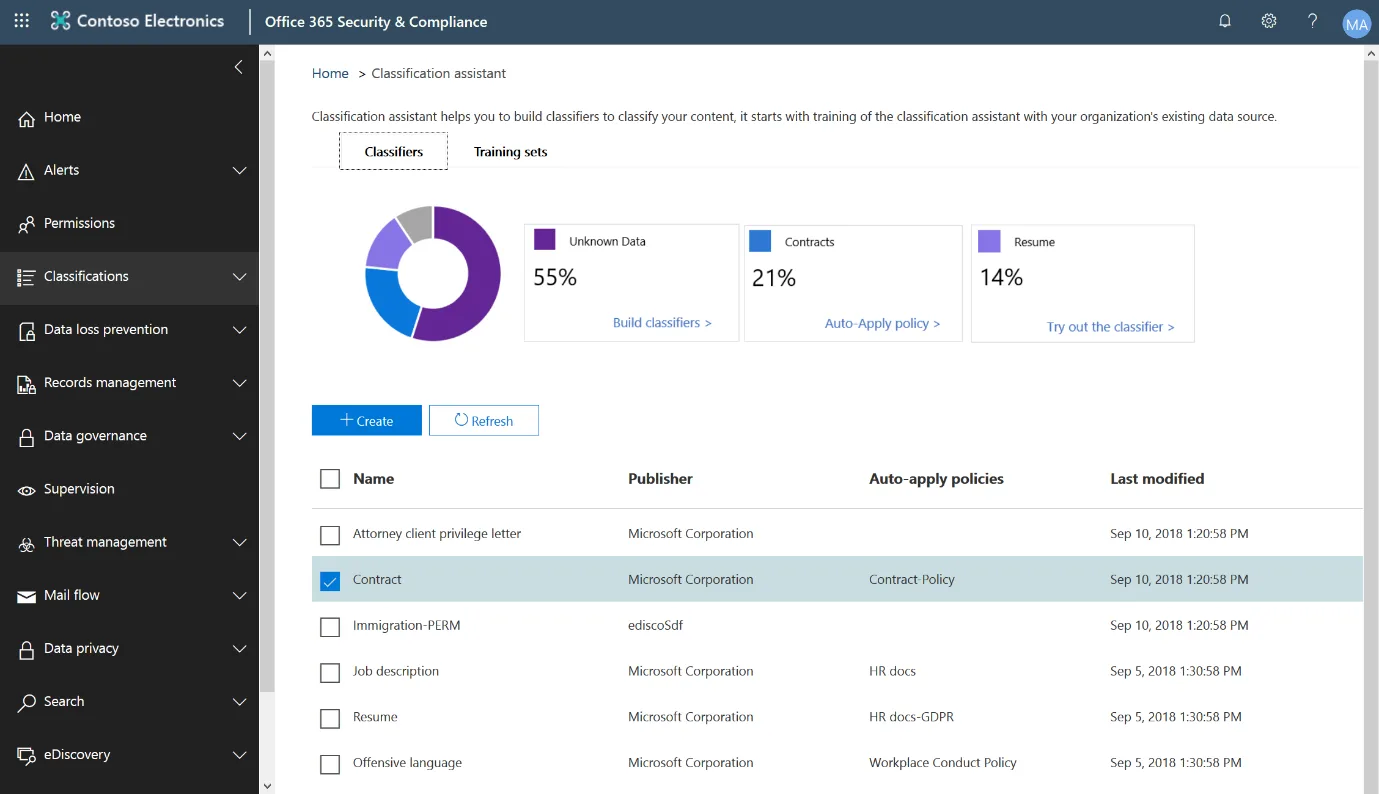This screenshot has height=794, width=1379.
Task: Click the Home house icon in sidebar
Action: click(27, 118)
